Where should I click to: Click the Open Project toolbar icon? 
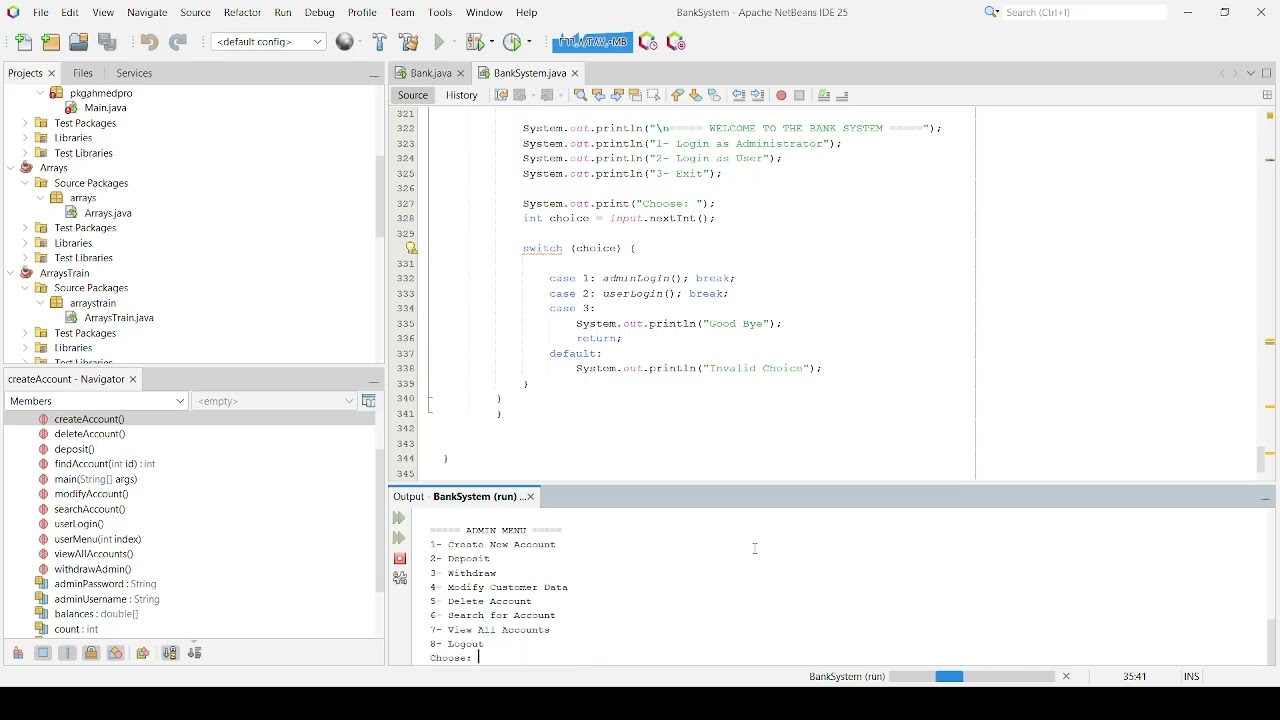78,42
